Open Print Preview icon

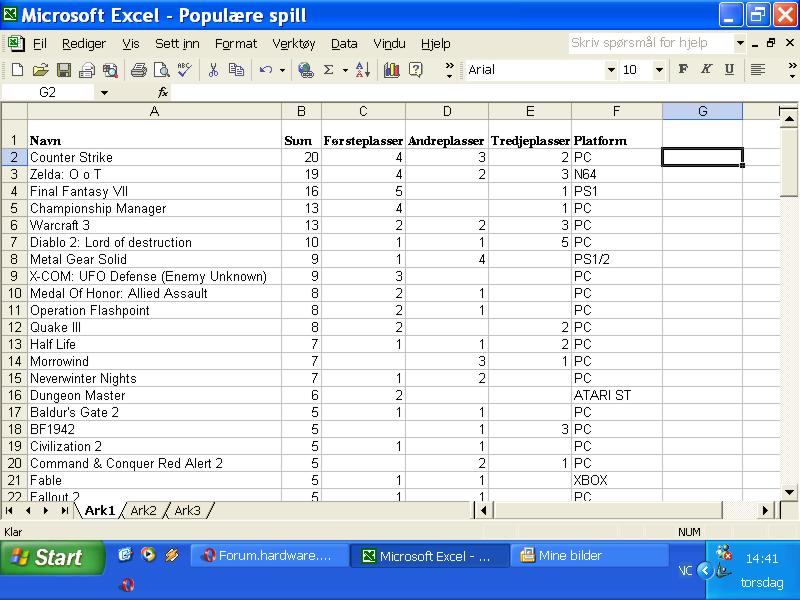click(x=161, y=70)
